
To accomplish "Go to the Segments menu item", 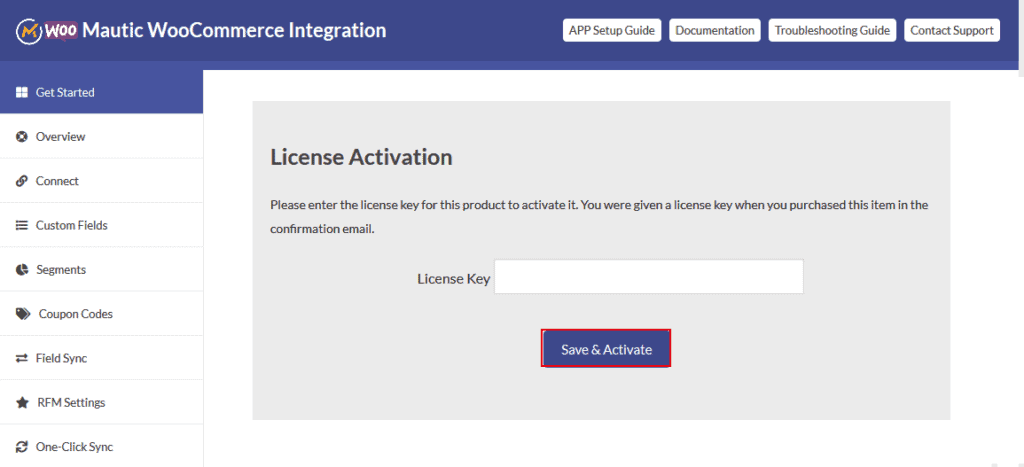I will tap(101, 270).
